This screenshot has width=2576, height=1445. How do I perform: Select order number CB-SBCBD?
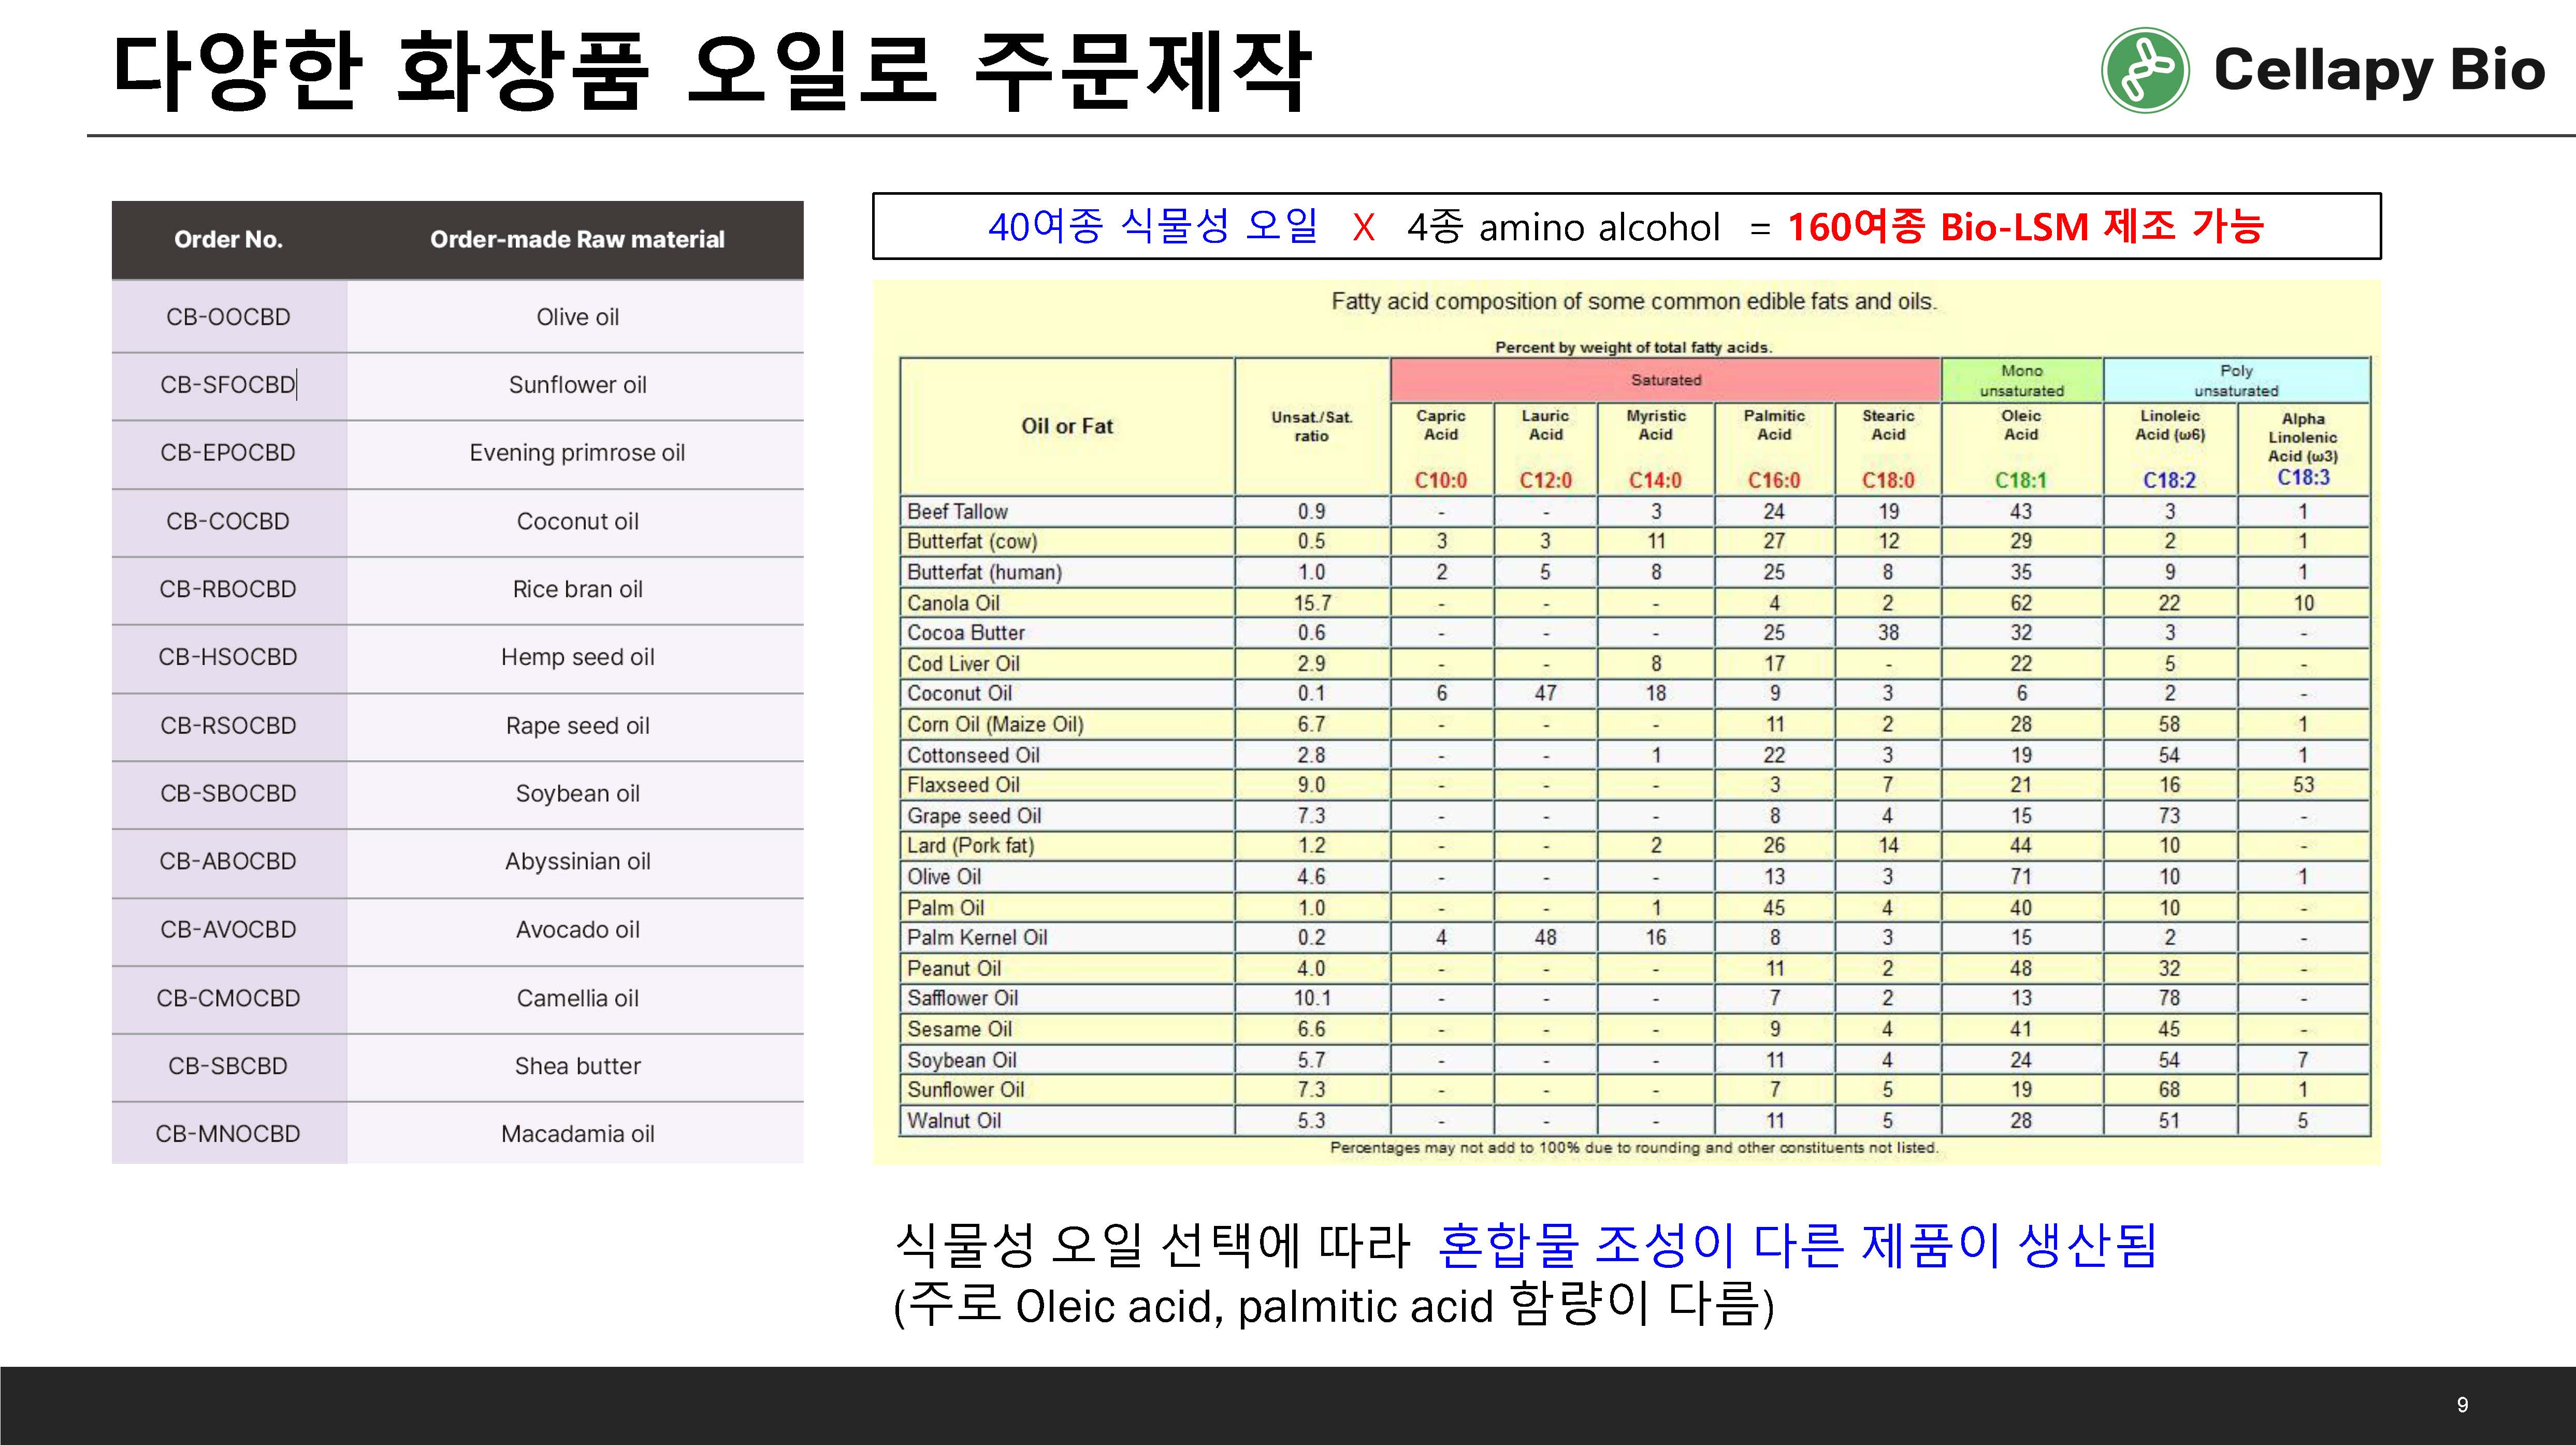(228, 1066)
